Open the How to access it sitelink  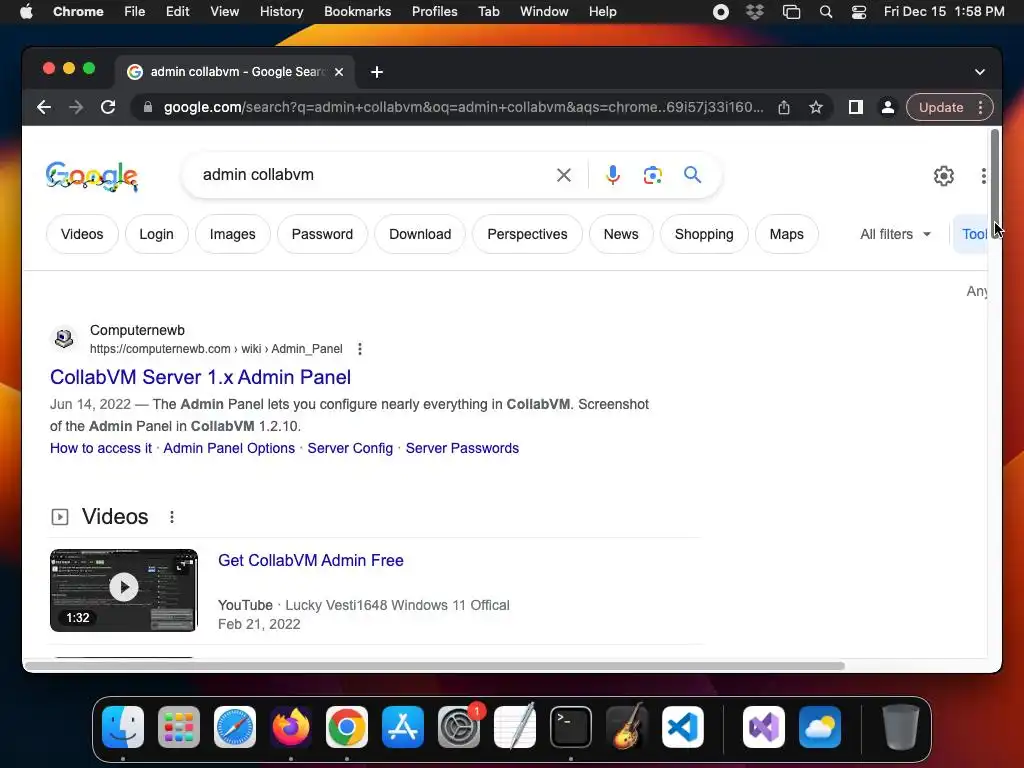(101, 448)
